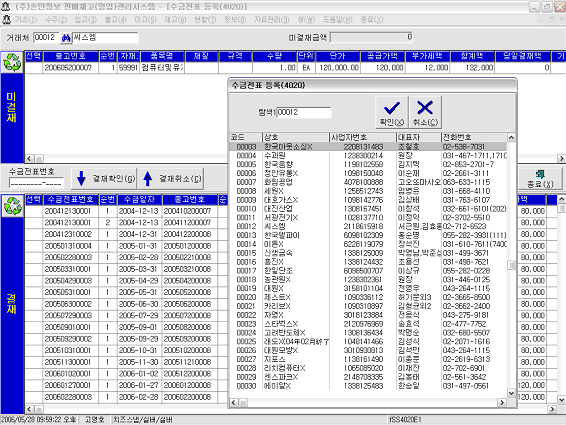Click the 미결재금액 amount field
This screenshot has width=566, height=425.
tap(371, 37)
